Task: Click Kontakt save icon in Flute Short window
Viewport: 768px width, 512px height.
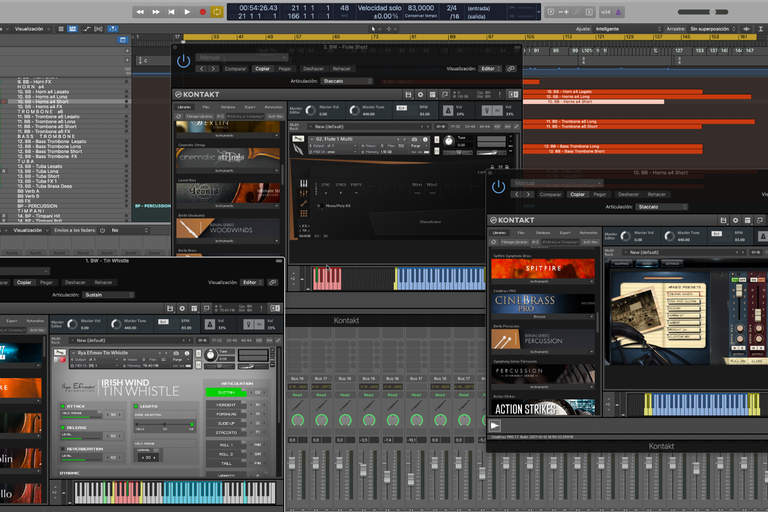Action: click(x=408, y=95)
